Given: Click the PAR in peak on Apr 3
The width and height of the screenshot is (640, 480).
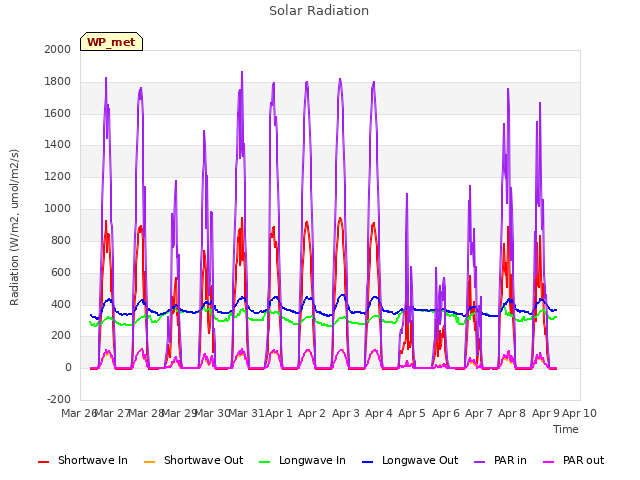Looking at the screenshot, I should [x=340, y=80].
